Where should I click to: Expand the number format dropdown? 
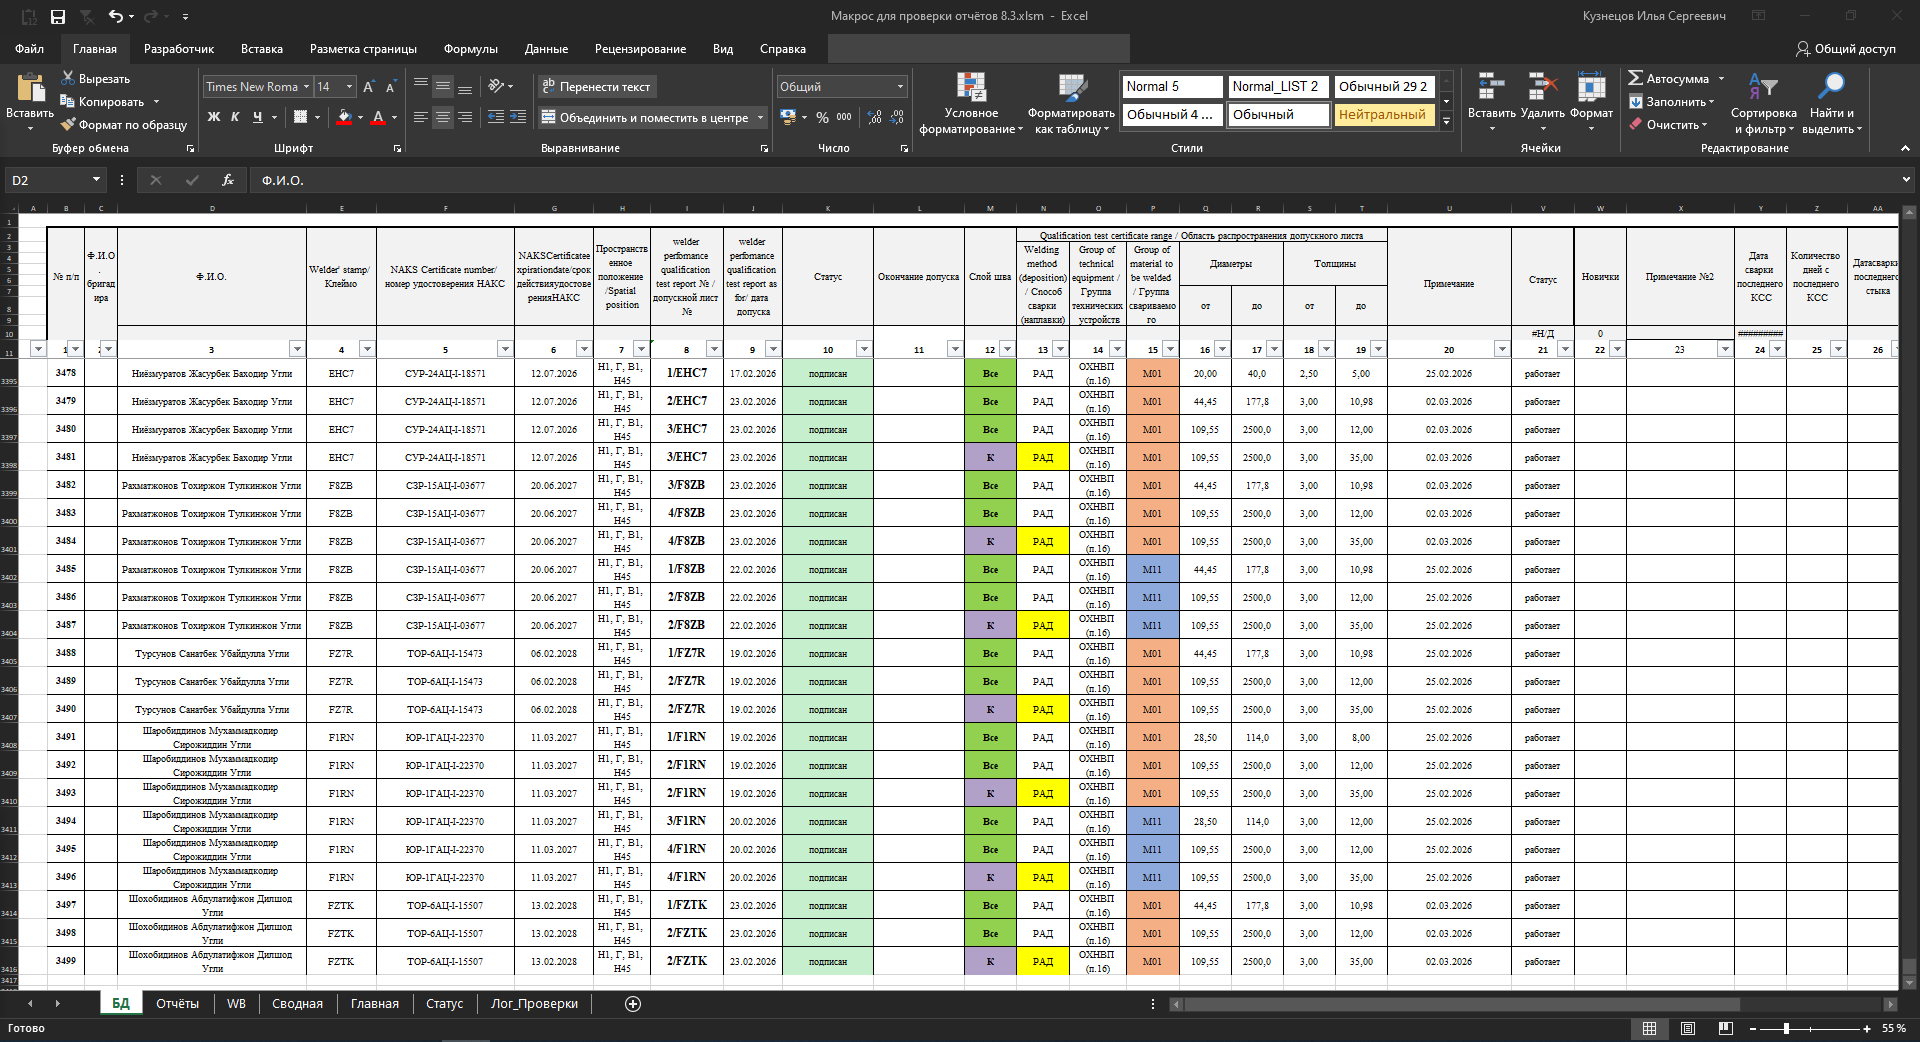pos(900,87)
